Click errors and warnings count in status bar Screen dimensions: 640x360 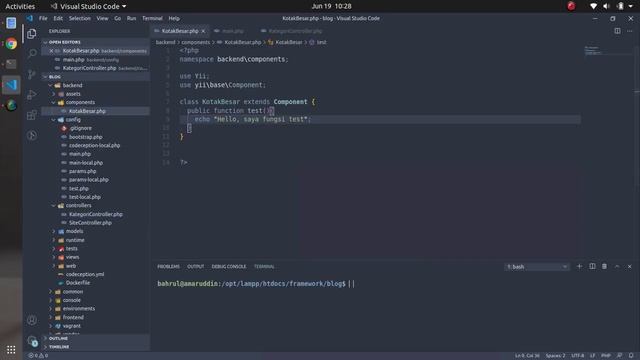[38, 356]
